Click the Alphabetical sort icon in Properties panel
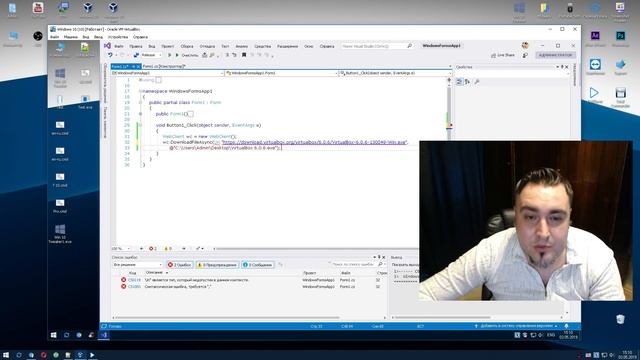Screen dimensions: 640x360 (467, 82)
